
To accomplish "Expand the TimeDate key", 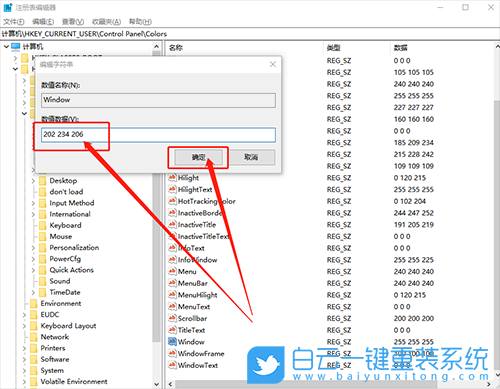I will [33, 292].
